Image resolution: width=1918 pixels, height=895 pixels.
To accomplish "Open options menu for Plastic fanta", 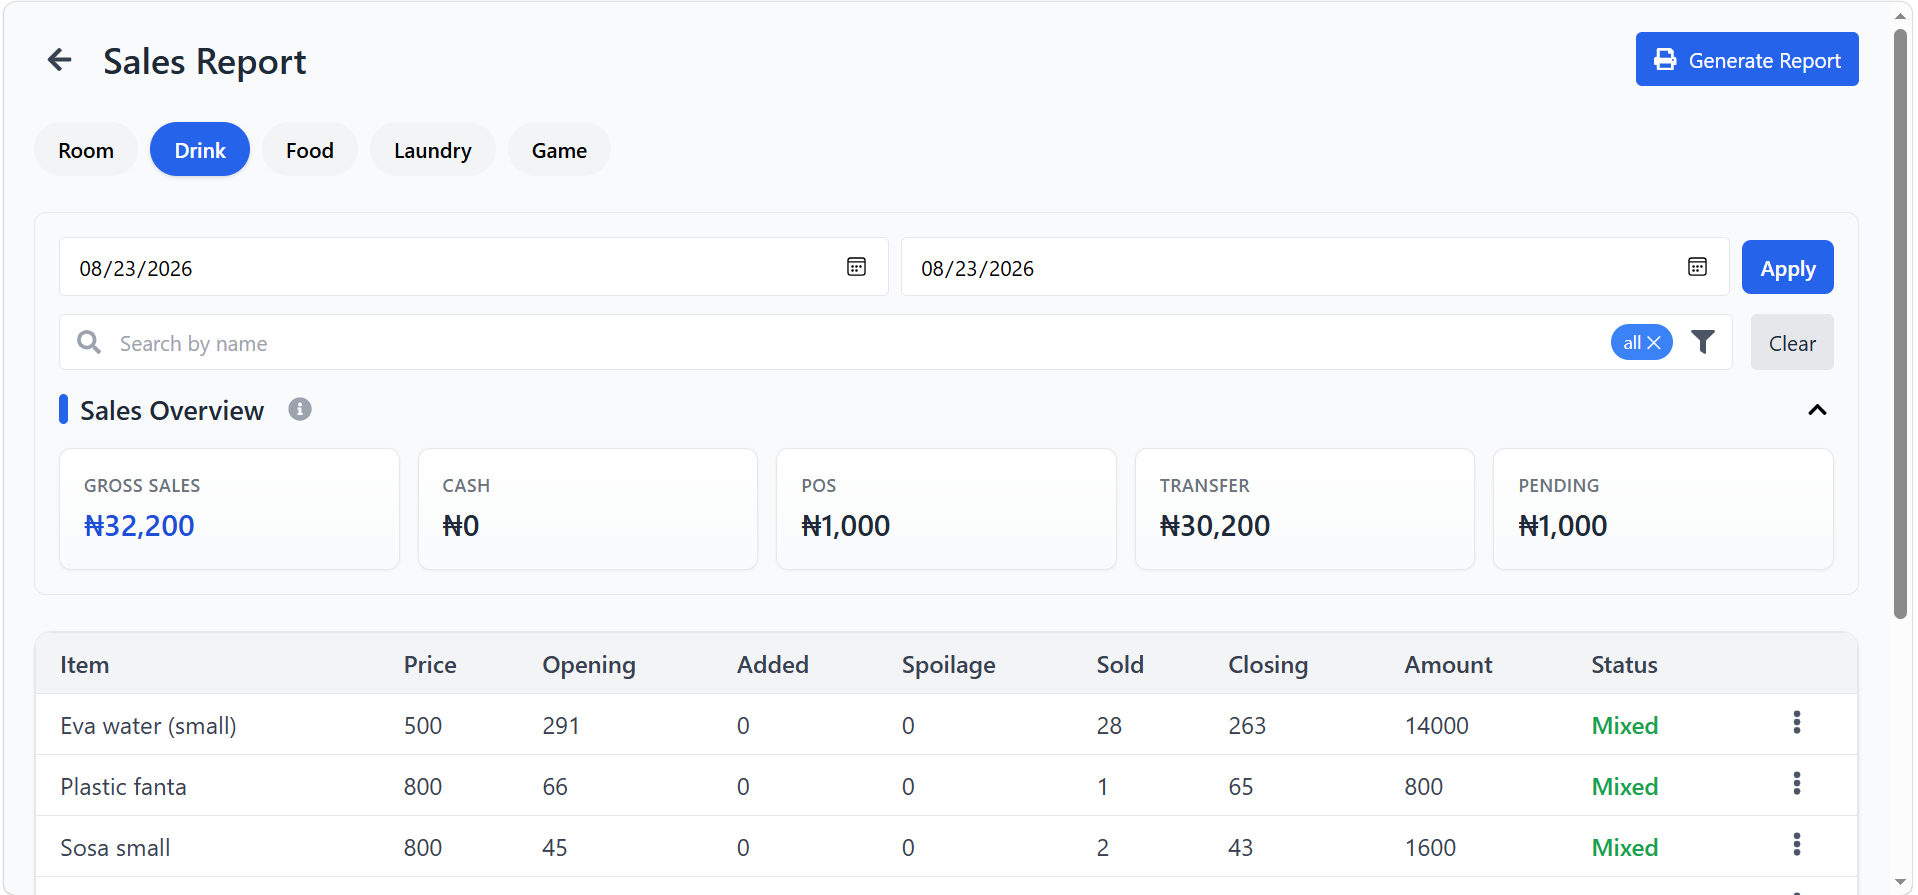I will [x=1797, y=783].
